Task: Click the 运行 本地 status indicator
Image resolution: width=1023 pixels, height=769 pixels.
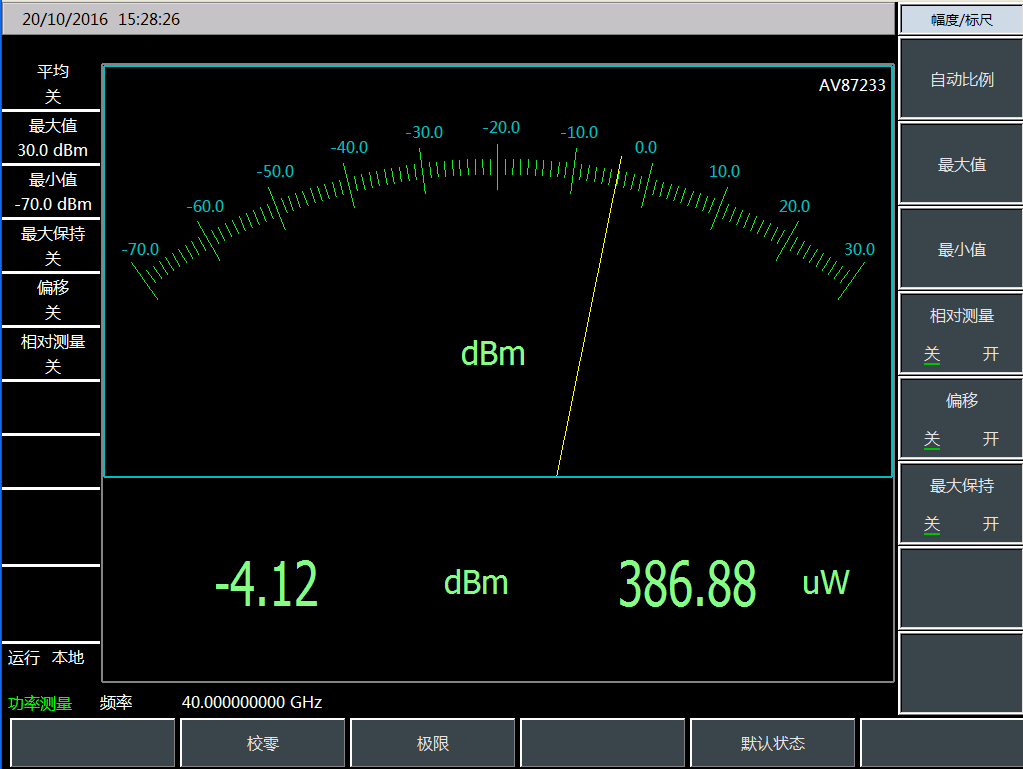Action: [x=47, y=658]
